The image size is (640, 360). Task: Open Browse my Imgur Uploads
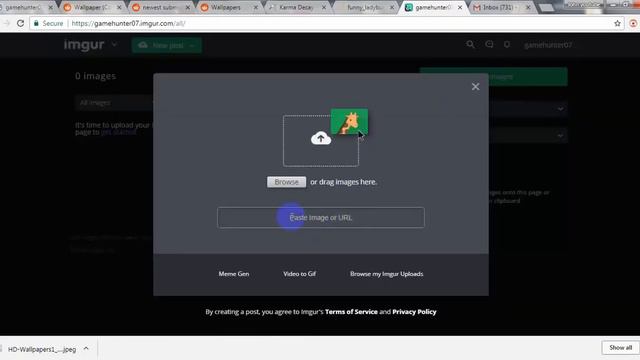[x=387, y=274]
